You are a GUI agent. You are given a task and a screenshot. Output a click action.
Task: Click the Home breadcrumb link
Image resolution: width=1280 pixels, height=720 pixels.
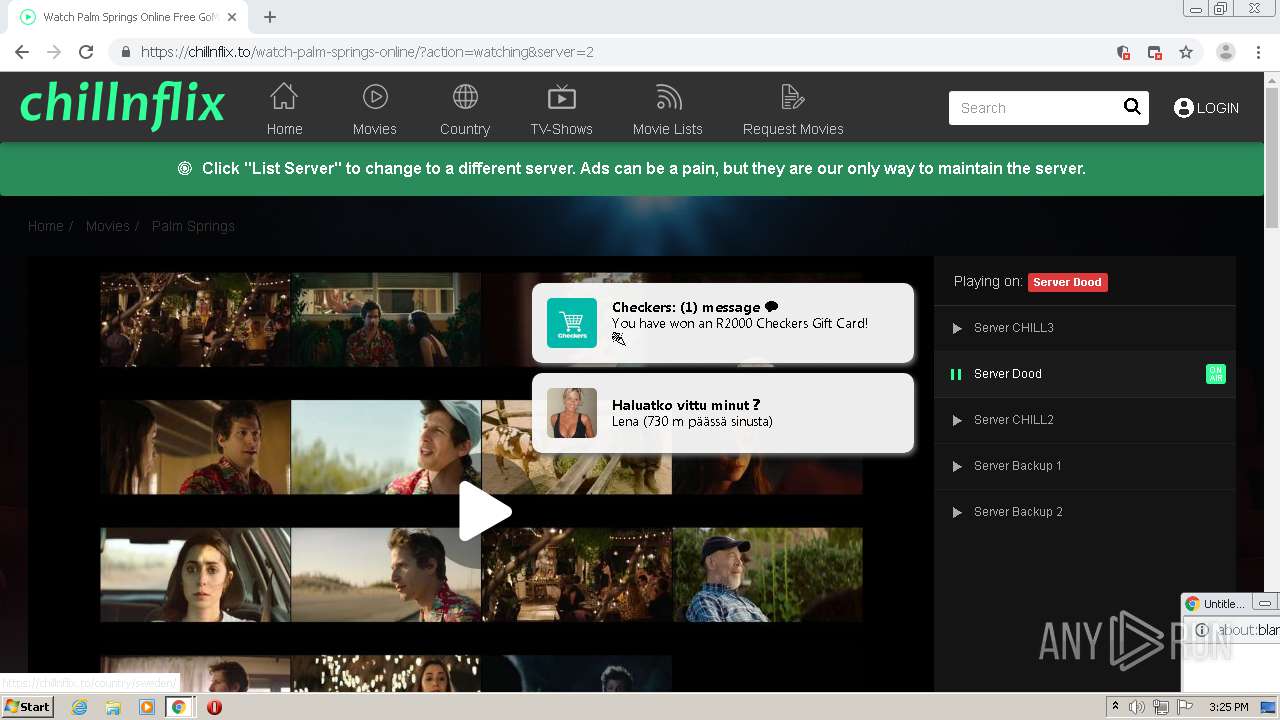(x=45, y=226)
